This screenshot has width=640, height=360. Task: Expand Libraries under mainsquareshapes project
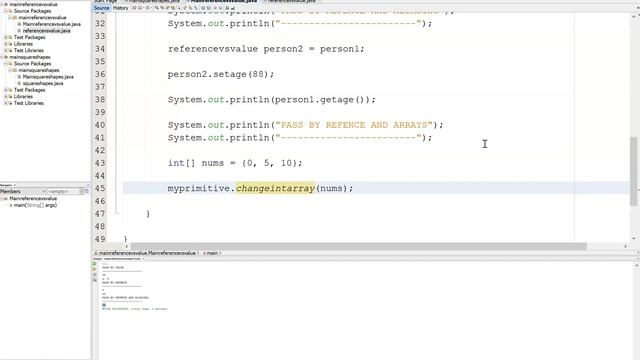pyautogui.click(x=6, y=97)
